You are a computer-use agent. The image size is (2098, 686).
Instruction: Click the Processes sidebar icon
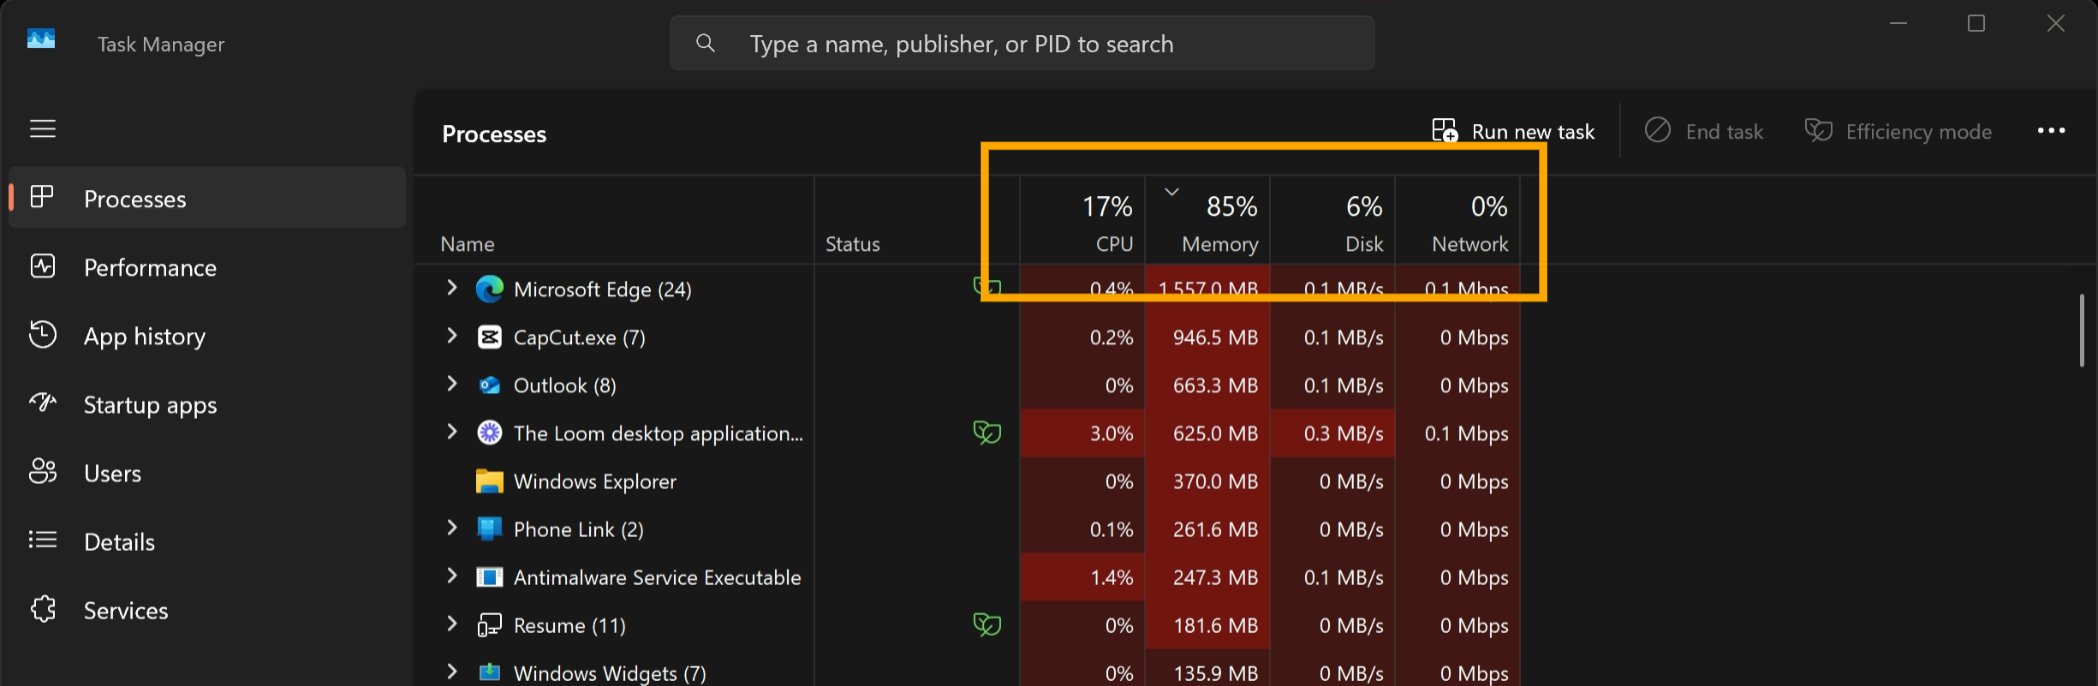coord(42,197)
